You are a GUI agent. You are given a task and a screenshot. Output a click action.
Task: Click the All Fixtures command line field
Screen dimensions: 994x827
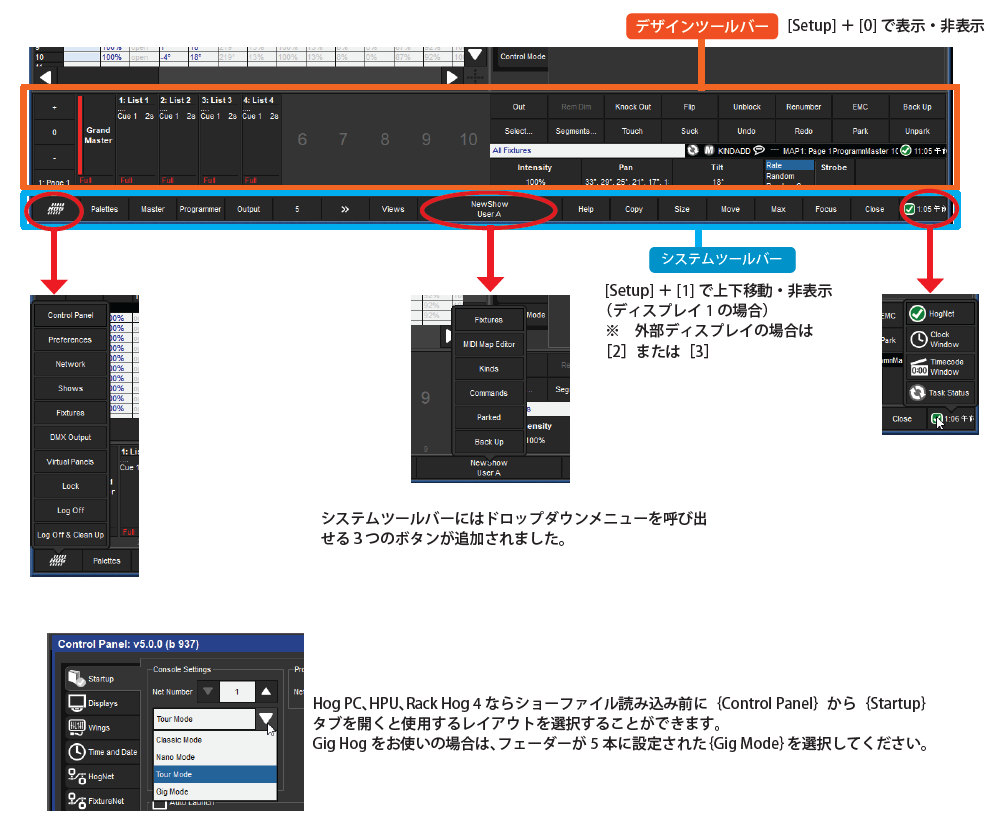587,151
